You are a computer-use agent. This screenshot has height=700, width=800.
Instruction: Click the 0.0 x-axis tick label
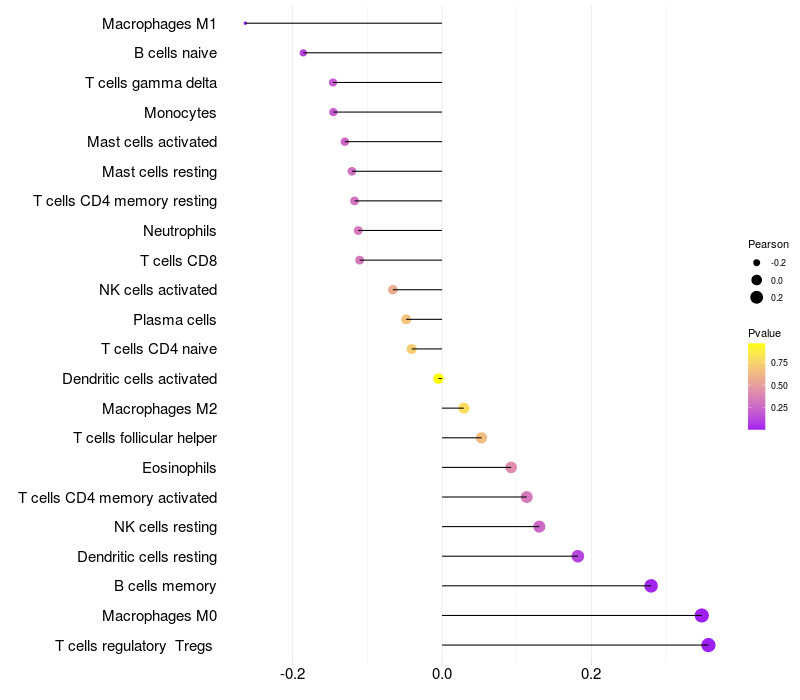pyautogui.click(x=442, y=673)
